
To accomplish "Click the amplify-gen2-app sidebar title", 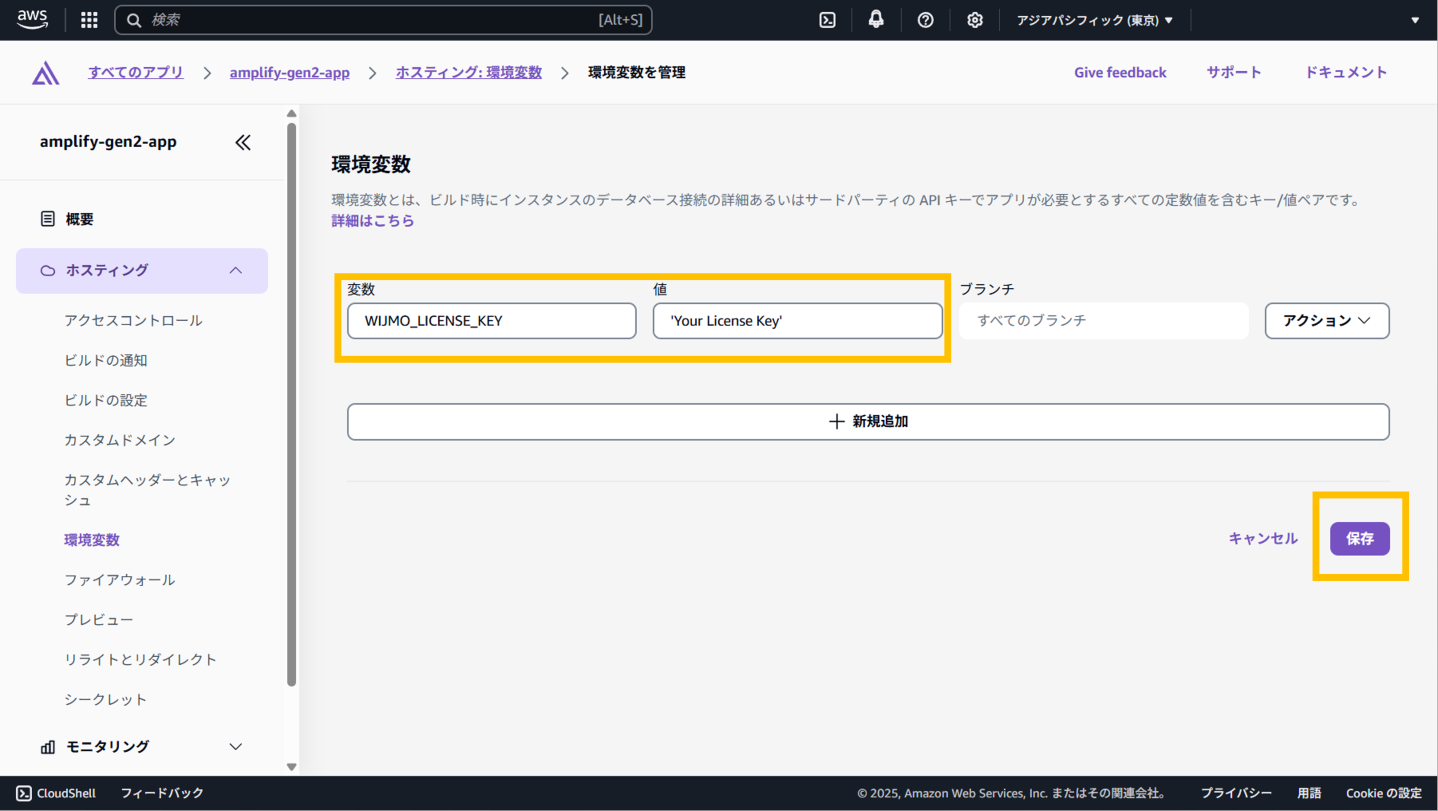I will pos(108,142).
